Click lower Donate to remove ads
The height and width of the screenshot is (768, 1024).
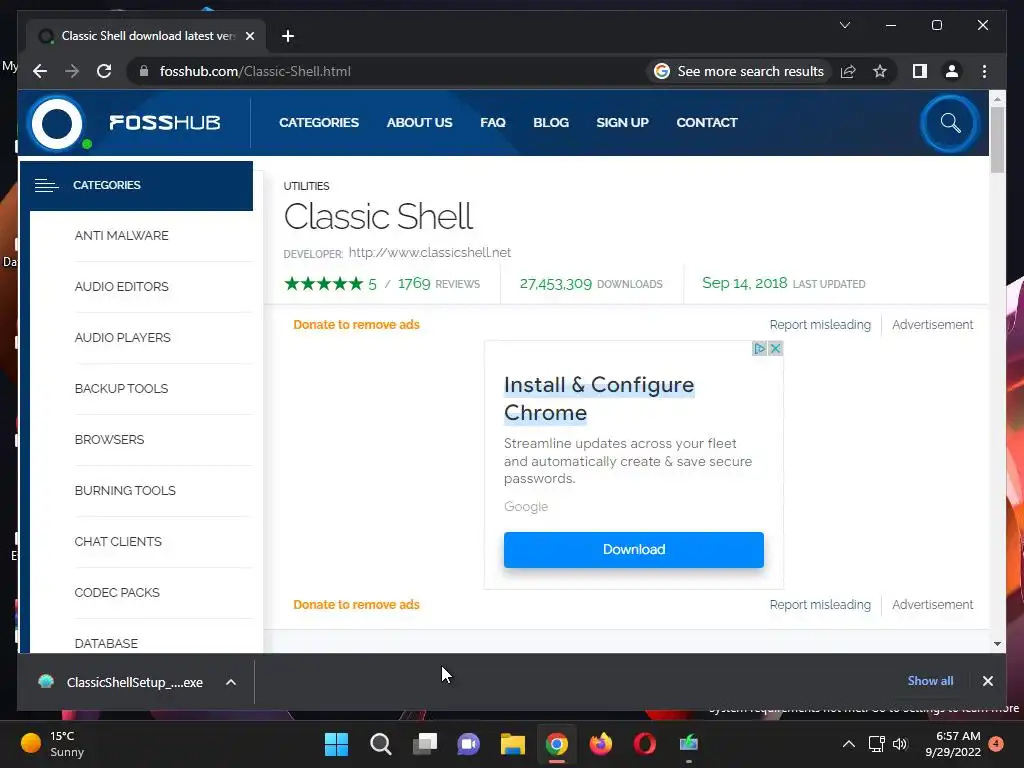356,605
